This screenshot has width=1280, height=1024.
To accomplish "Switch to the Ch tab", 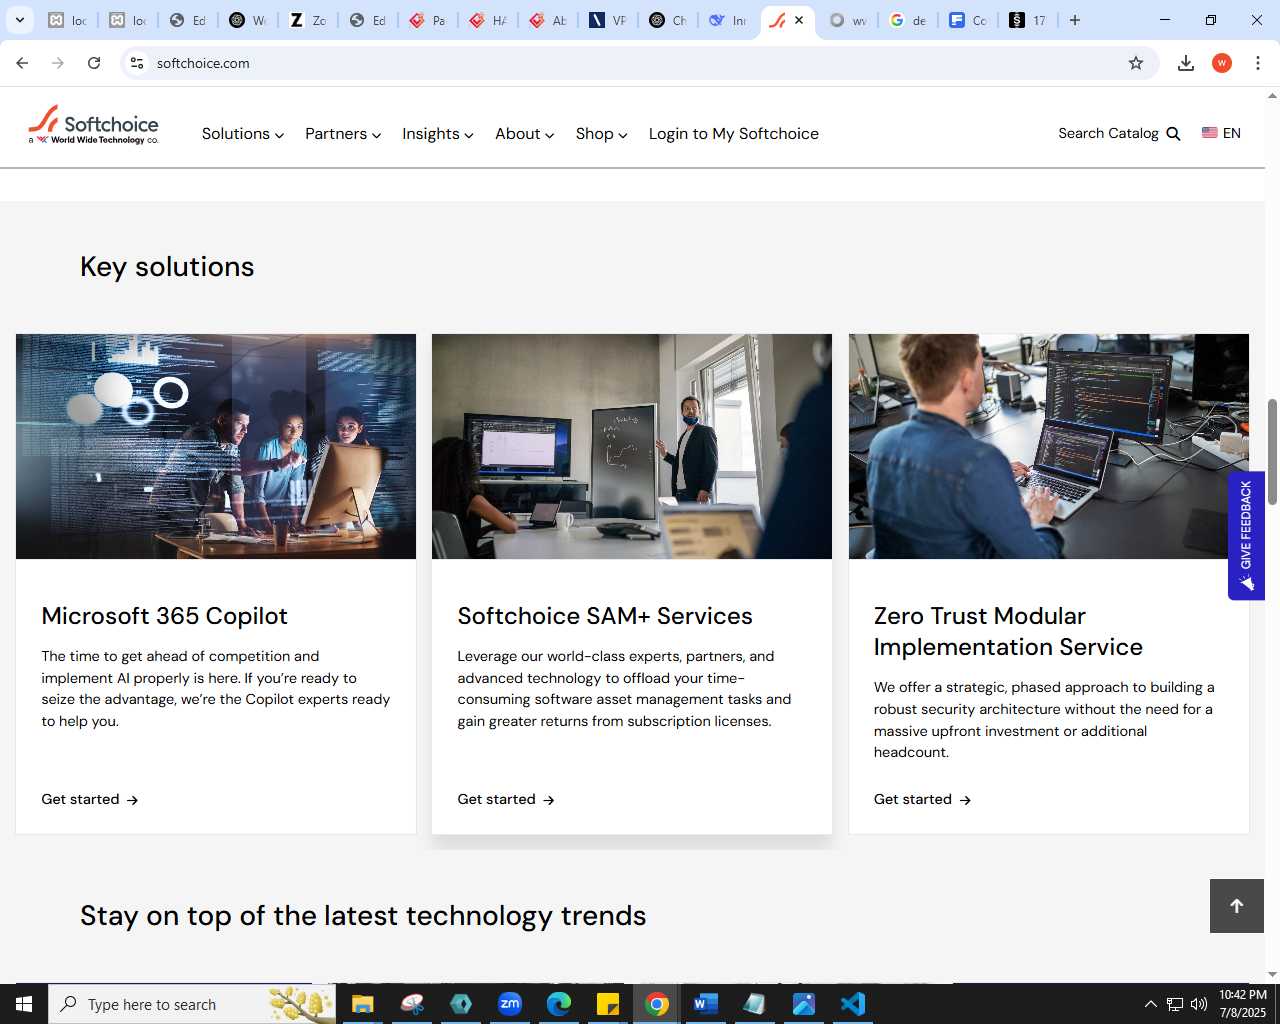I will pos(668,20).
